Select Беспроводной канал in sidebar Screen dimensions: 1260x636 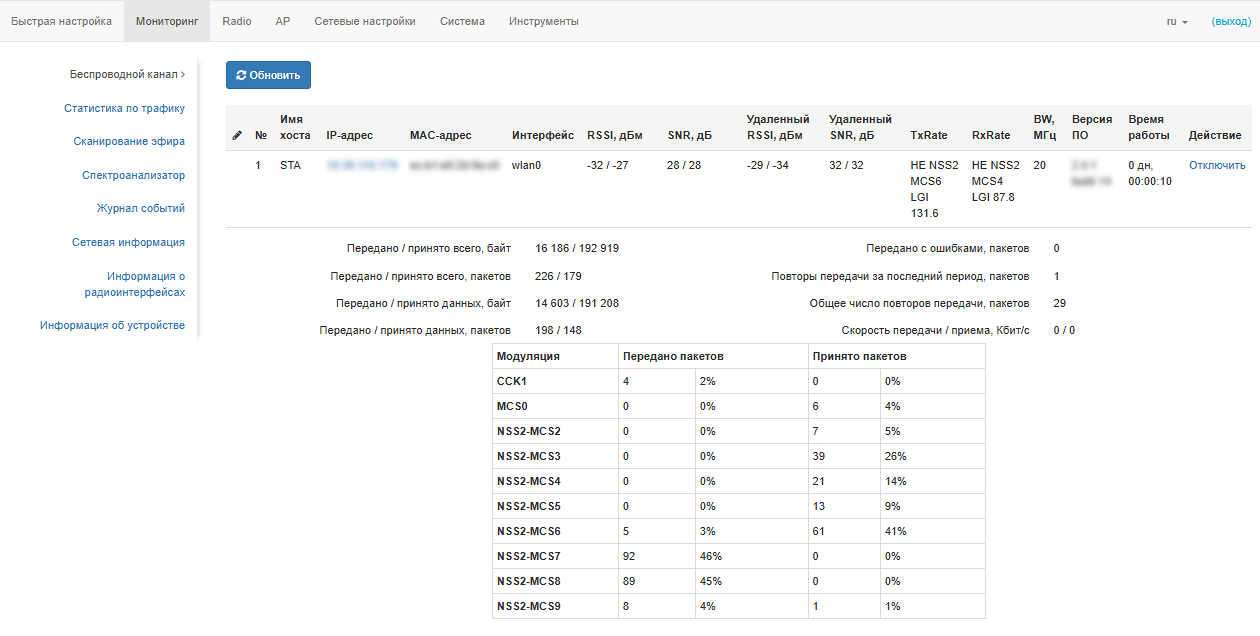(127, 74)
